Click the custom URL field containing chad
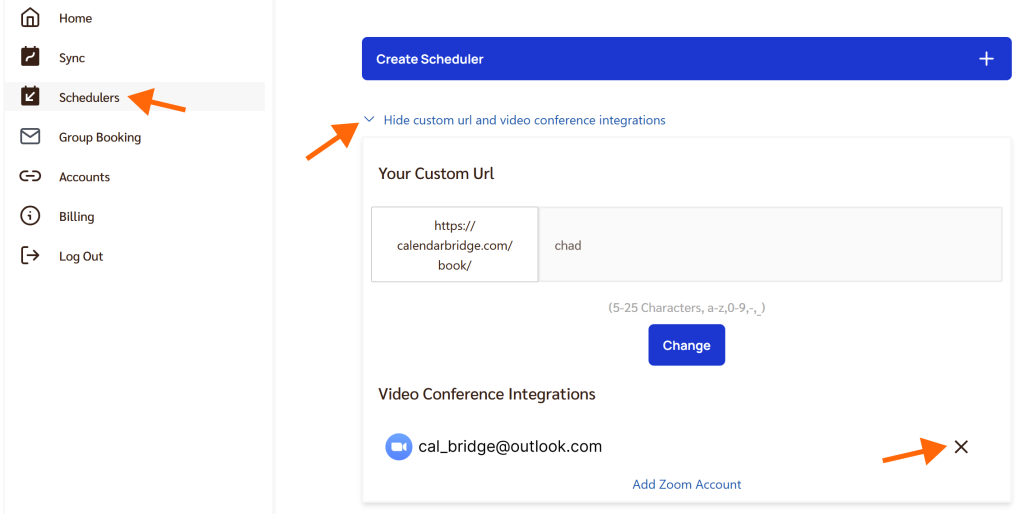1024x514 pixels. (770, 244)
